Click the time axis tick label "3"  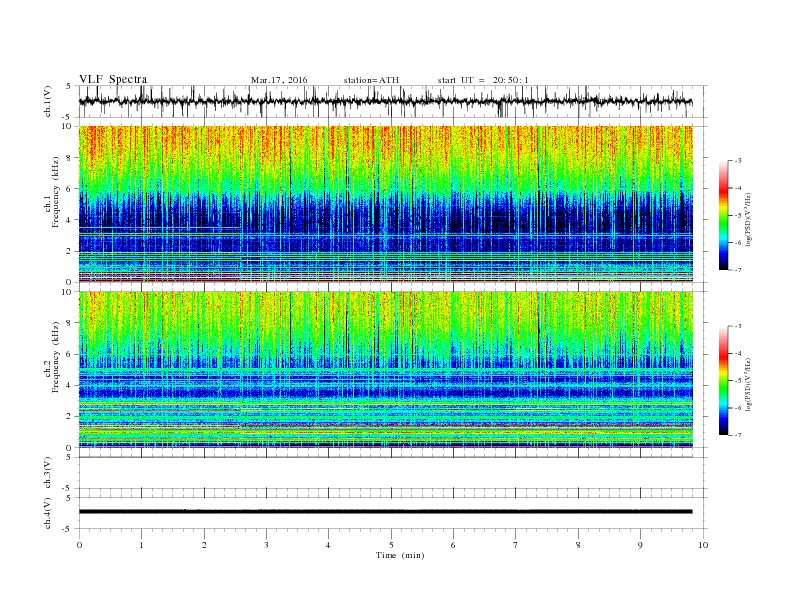(x=266, y=545)
